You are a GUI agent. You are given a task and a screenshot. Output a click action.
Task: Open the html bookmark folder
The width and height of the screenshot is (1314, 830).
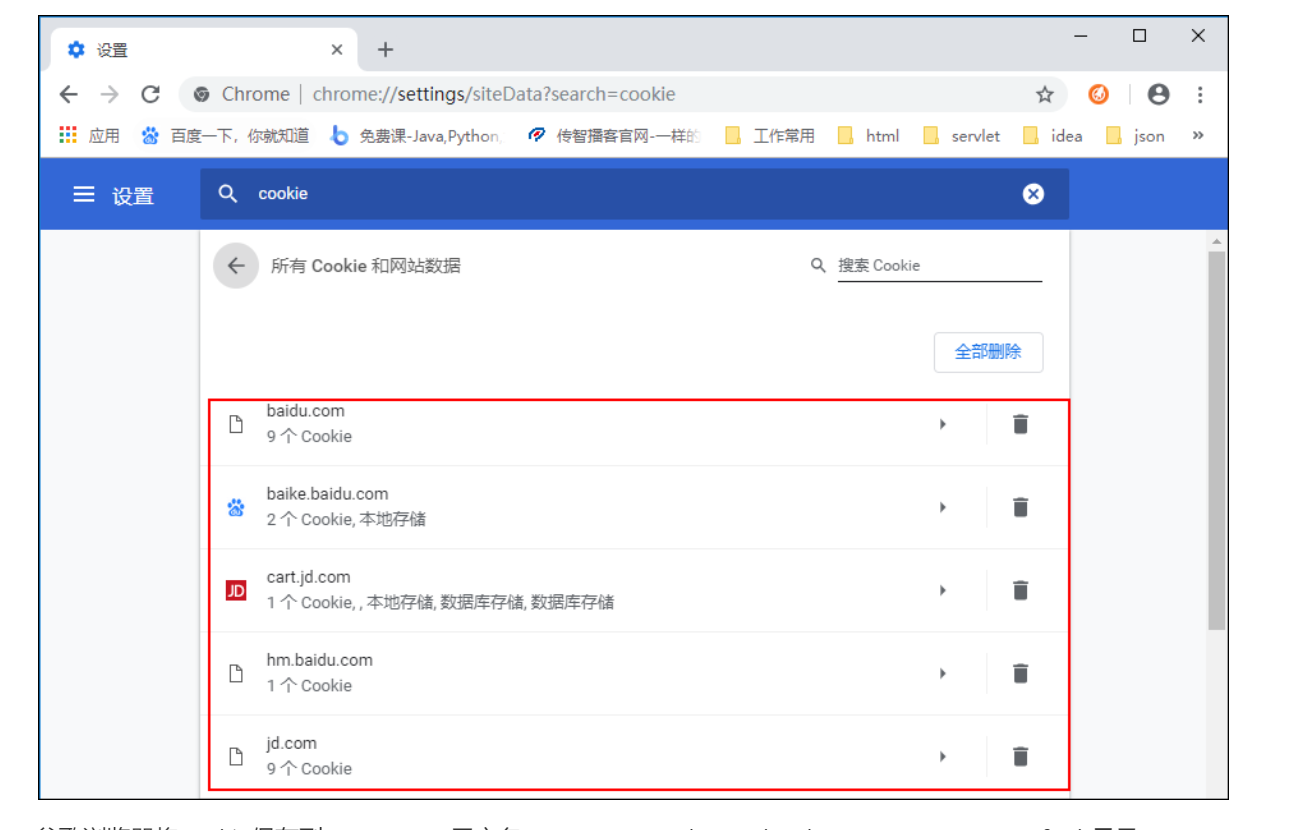[x=869, y=135]
